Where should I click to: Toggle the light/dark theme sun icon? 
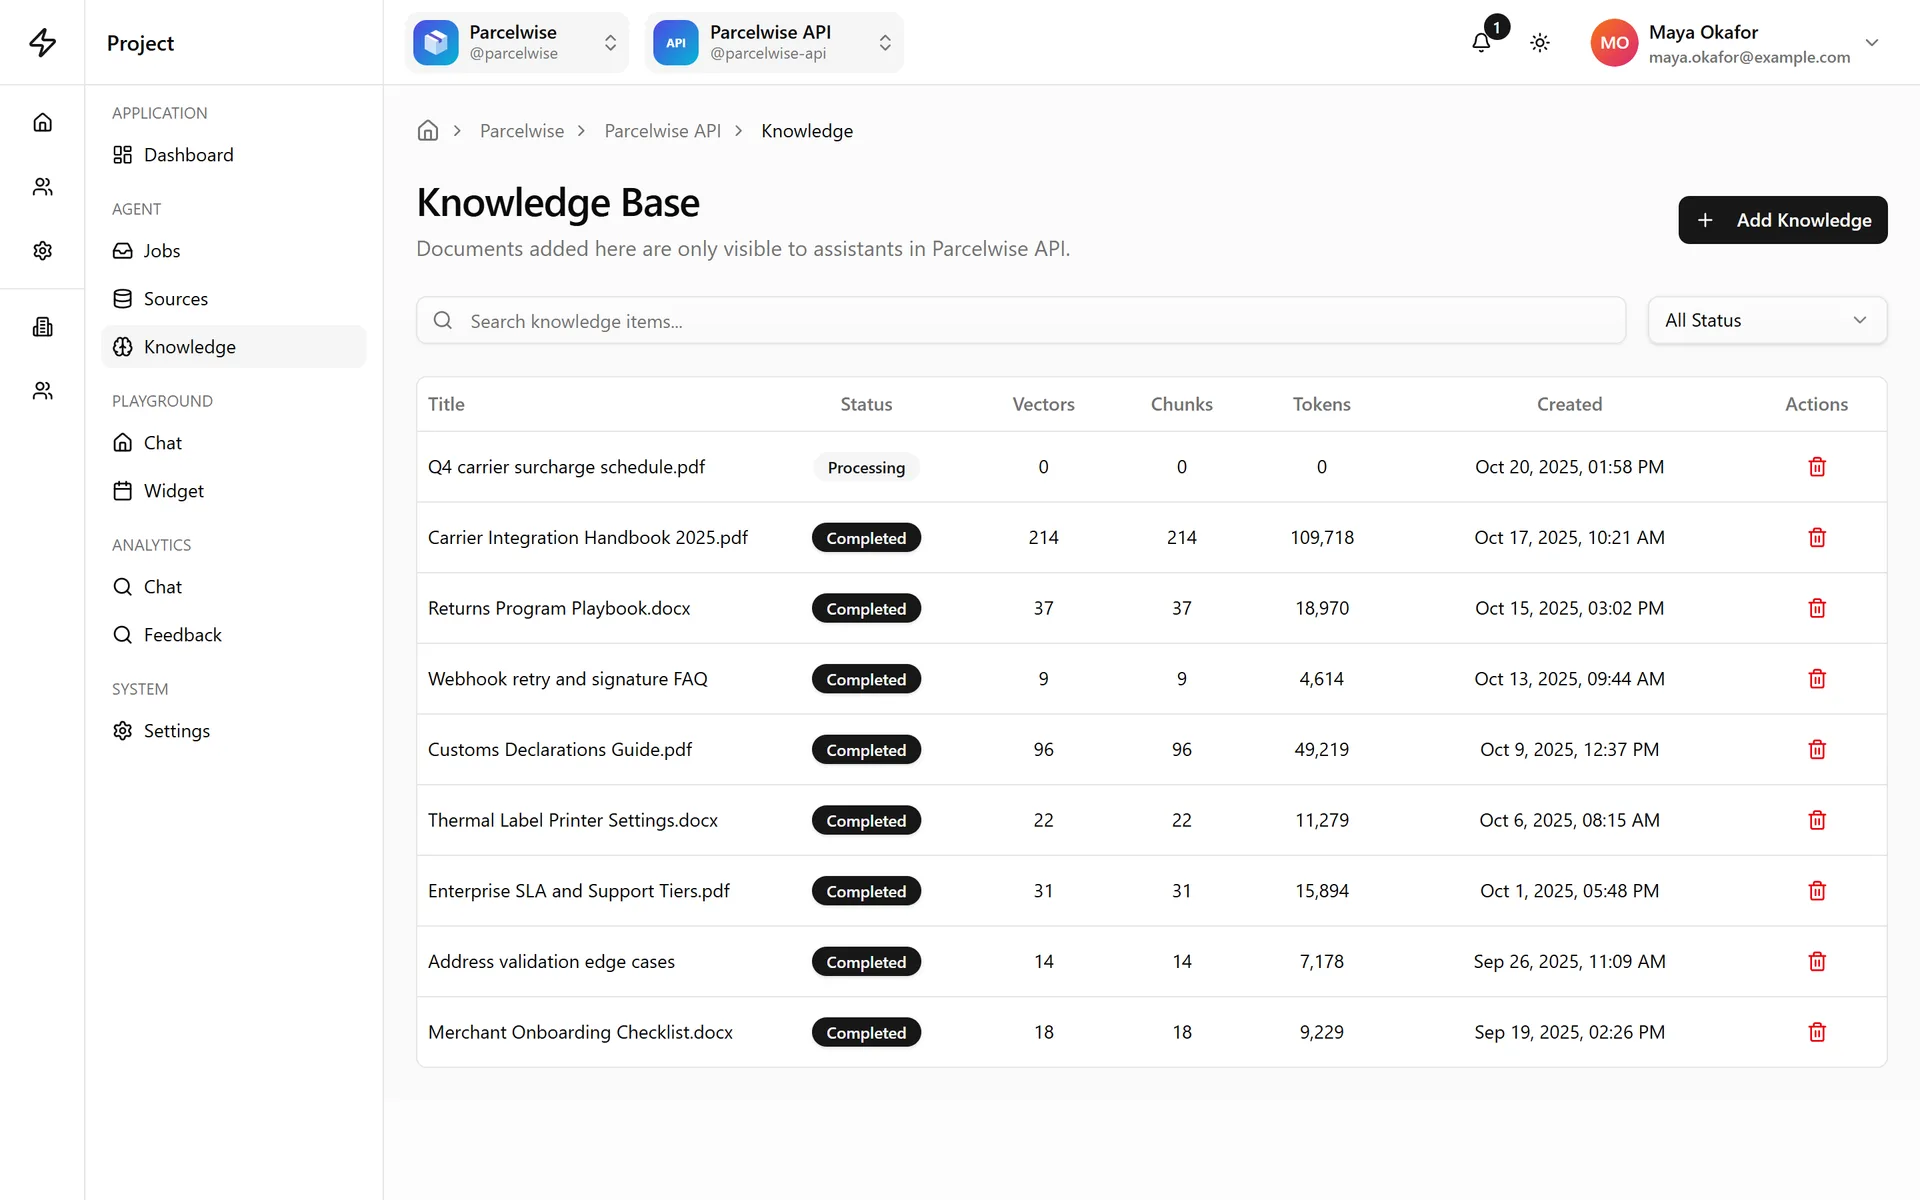(1540, 42)
